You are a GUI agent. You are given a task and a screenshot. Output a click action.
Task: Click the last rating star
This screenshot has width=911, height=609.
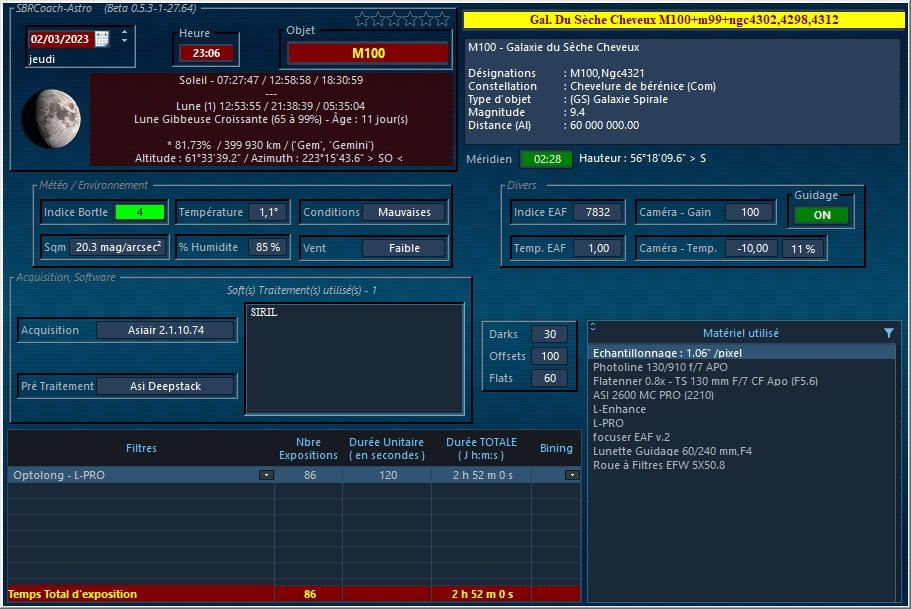[442, 19]
